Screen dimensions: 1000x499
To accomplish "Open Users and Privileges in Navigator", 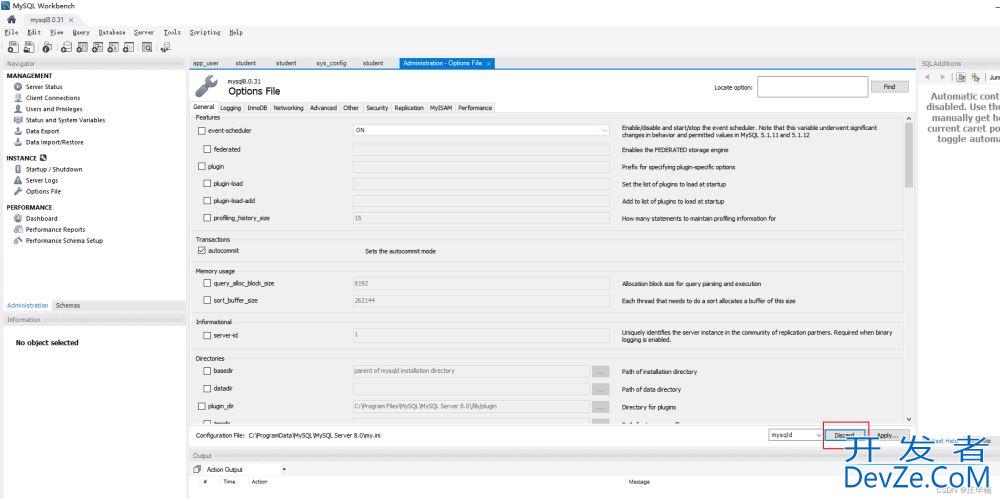I will pyautogui.click(x=54, y=109).
